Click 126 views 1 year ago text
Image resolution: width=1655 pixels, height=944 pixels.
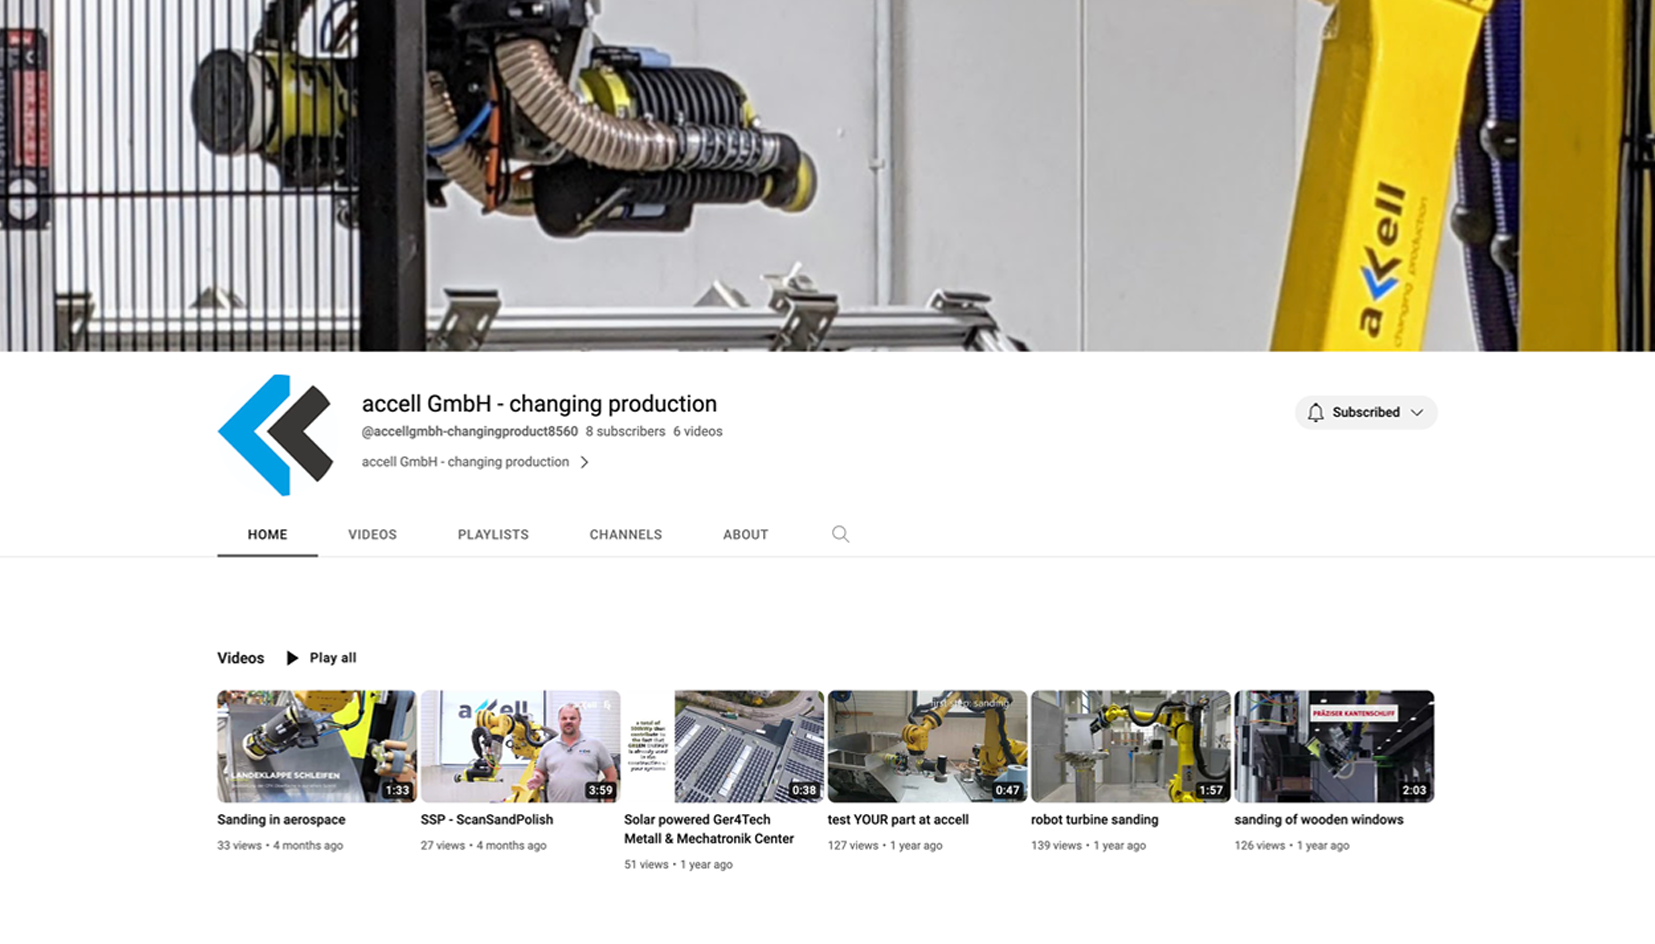1291,845
